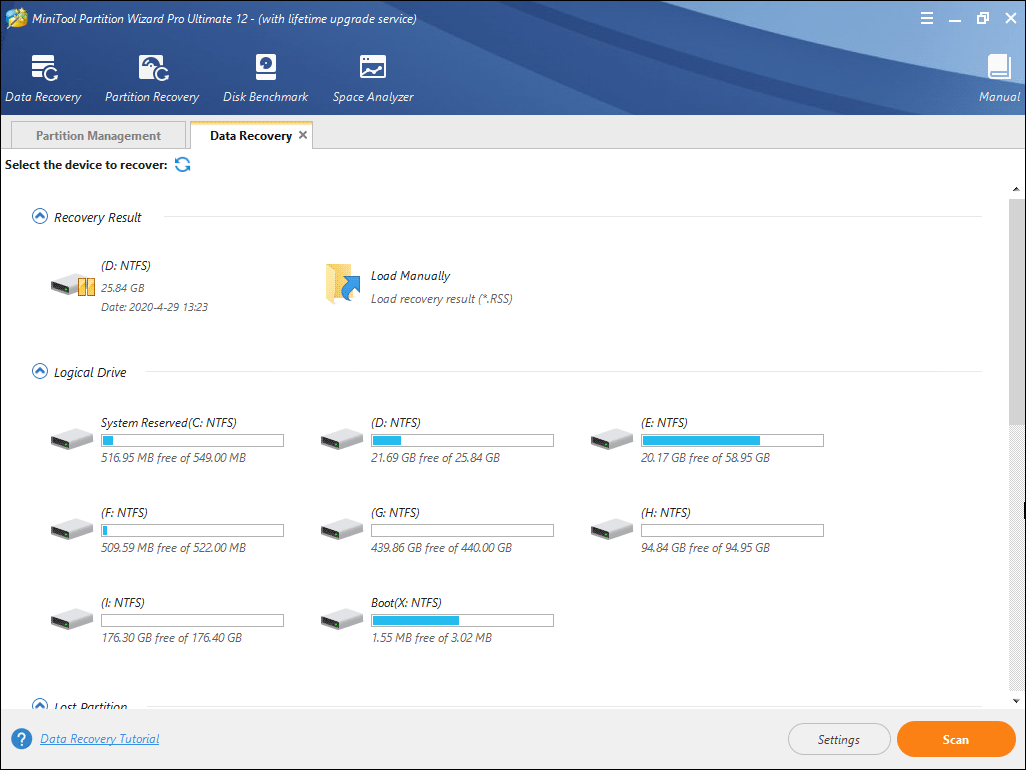Click '21.69 GB free of 25.84 GB' text
The image size is (1026, 770).
click(x=435, y=458)
